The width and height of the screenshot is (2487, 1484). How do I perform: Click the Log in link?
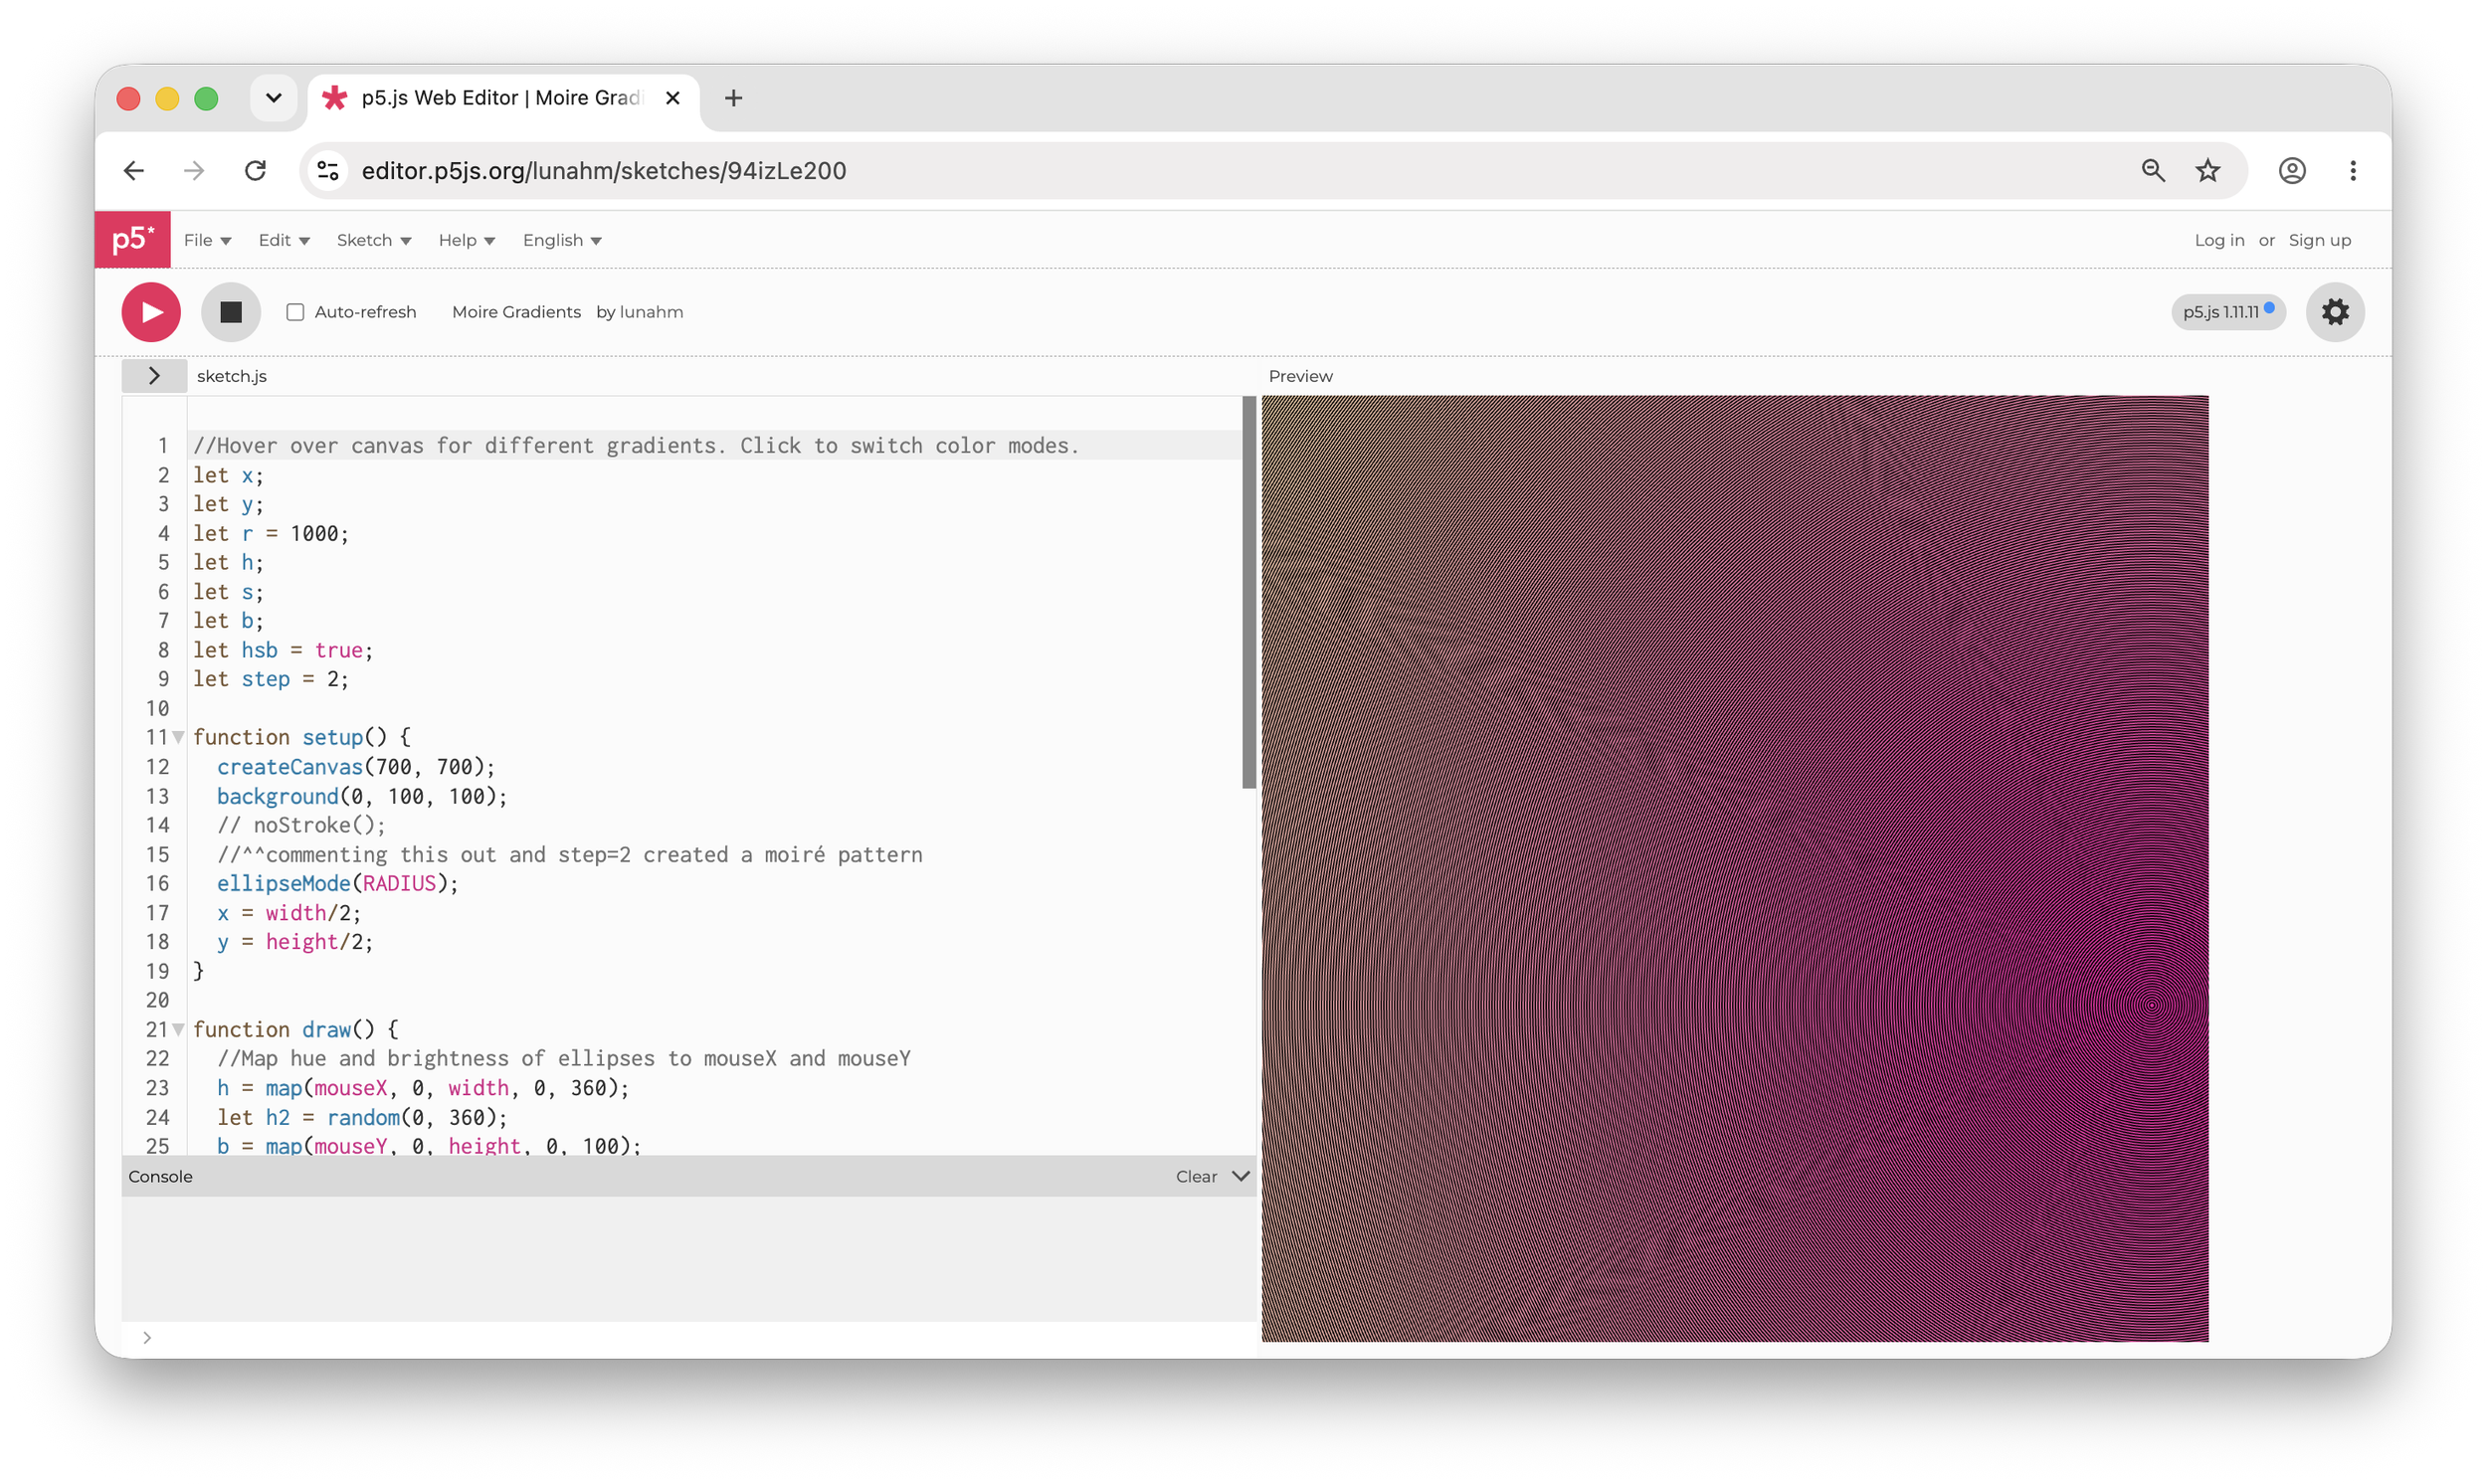click(x=2218, y=240)
